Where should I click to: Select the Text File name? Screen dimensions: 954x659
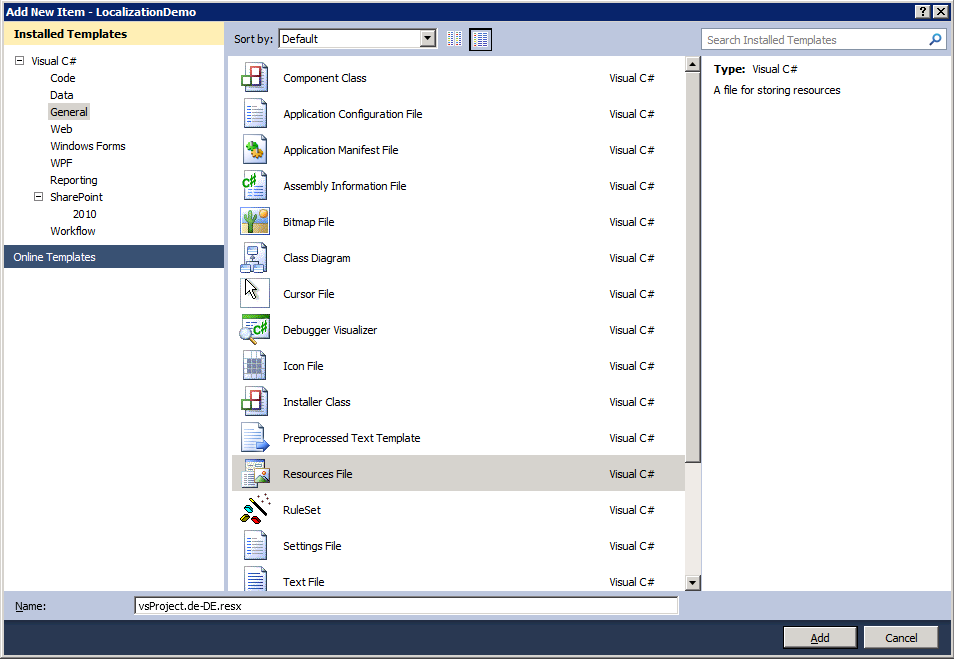[x=303, y=582]
